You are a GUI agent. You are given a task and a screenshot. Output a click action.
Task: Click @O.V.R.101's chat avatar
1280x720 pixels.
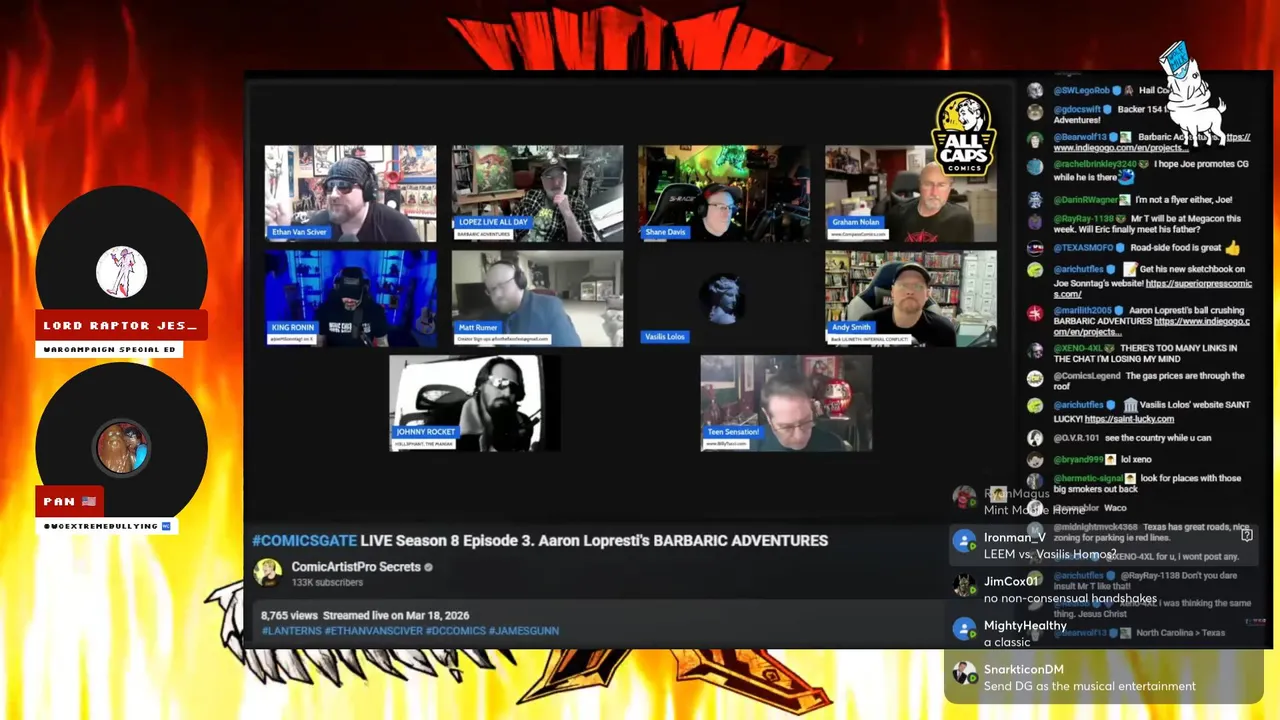pos(1035,438)
